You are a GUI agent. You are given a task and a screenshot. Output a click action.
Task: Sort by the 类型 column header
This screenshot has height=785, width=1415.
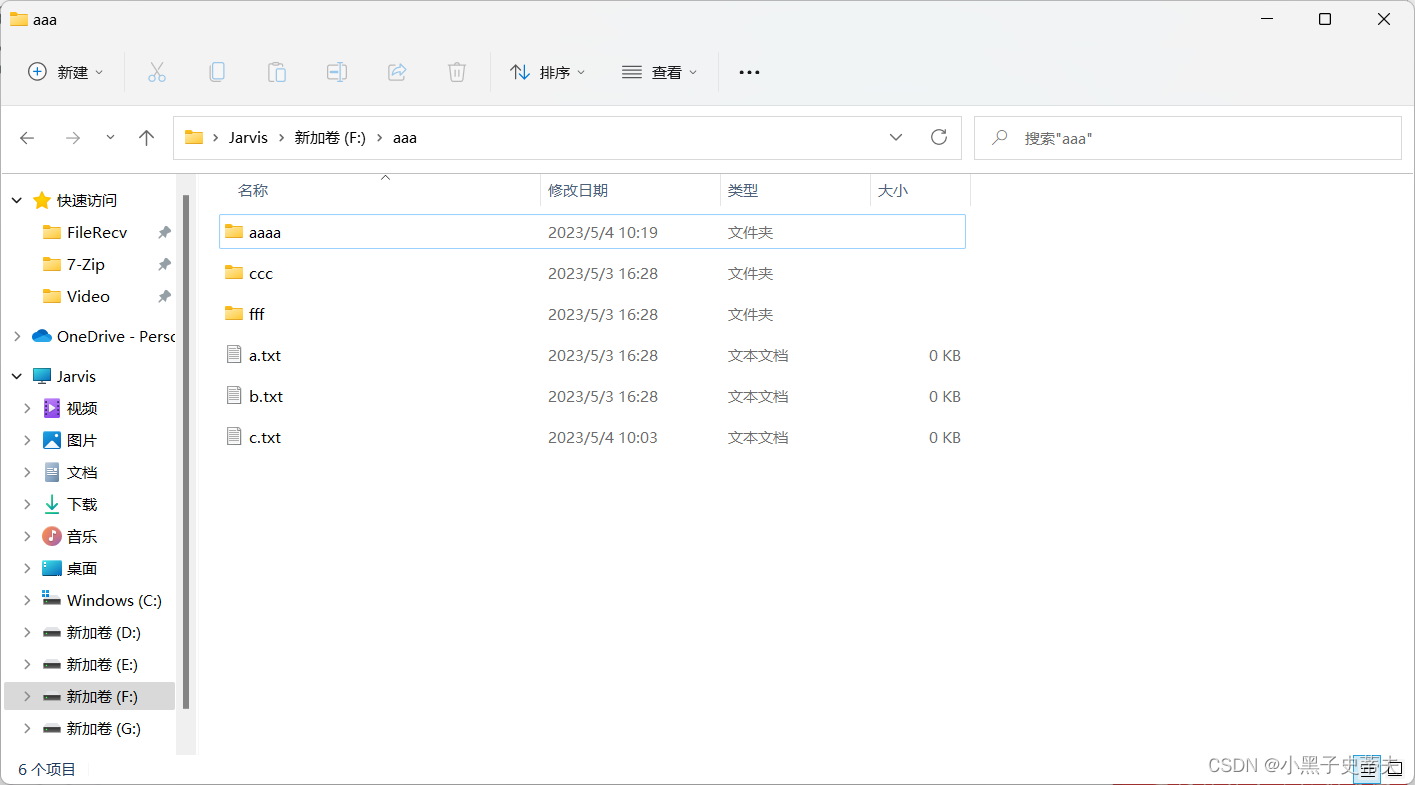tap(743, 190)
